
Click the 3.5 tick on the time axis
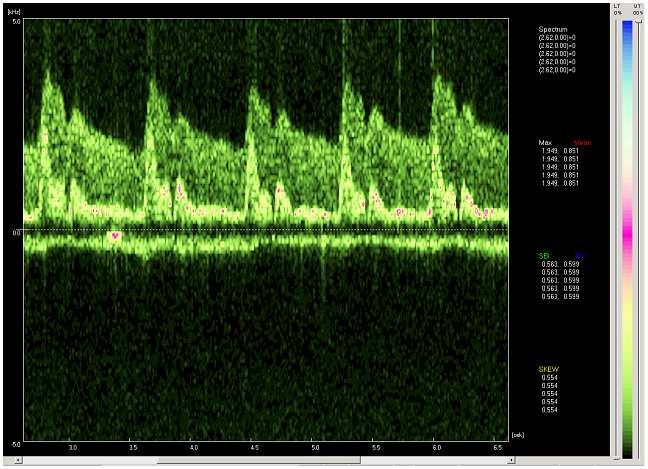(133, 448)
